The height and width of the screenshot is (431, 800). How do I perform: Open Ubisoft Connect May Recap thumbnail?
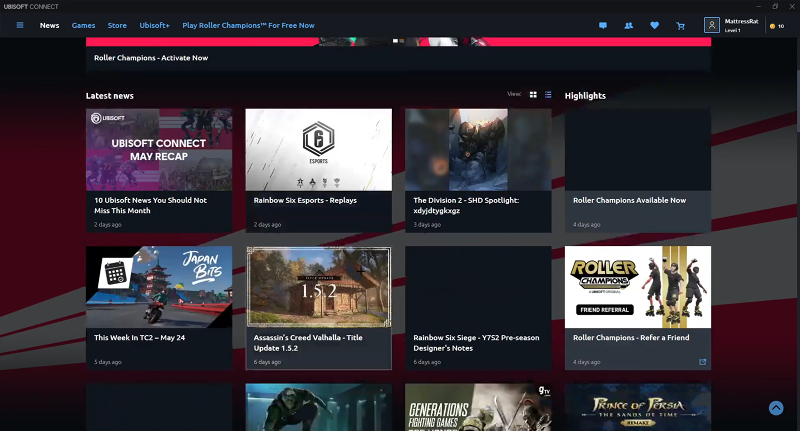(159, 149)
